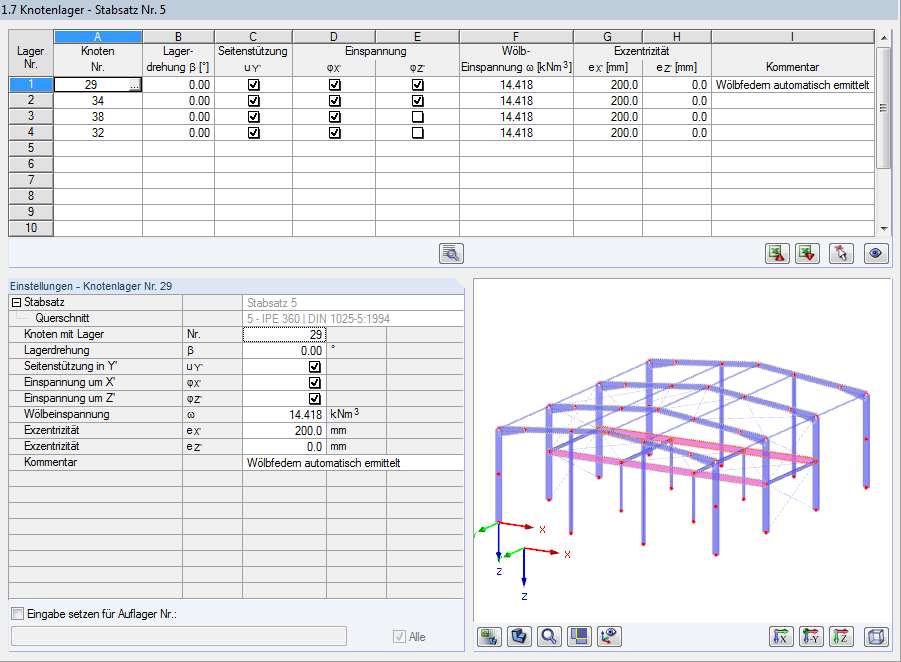The width and height of the screenshot is (901, 662).
Task: Show view in Z direction
Action: pos(841,636)
